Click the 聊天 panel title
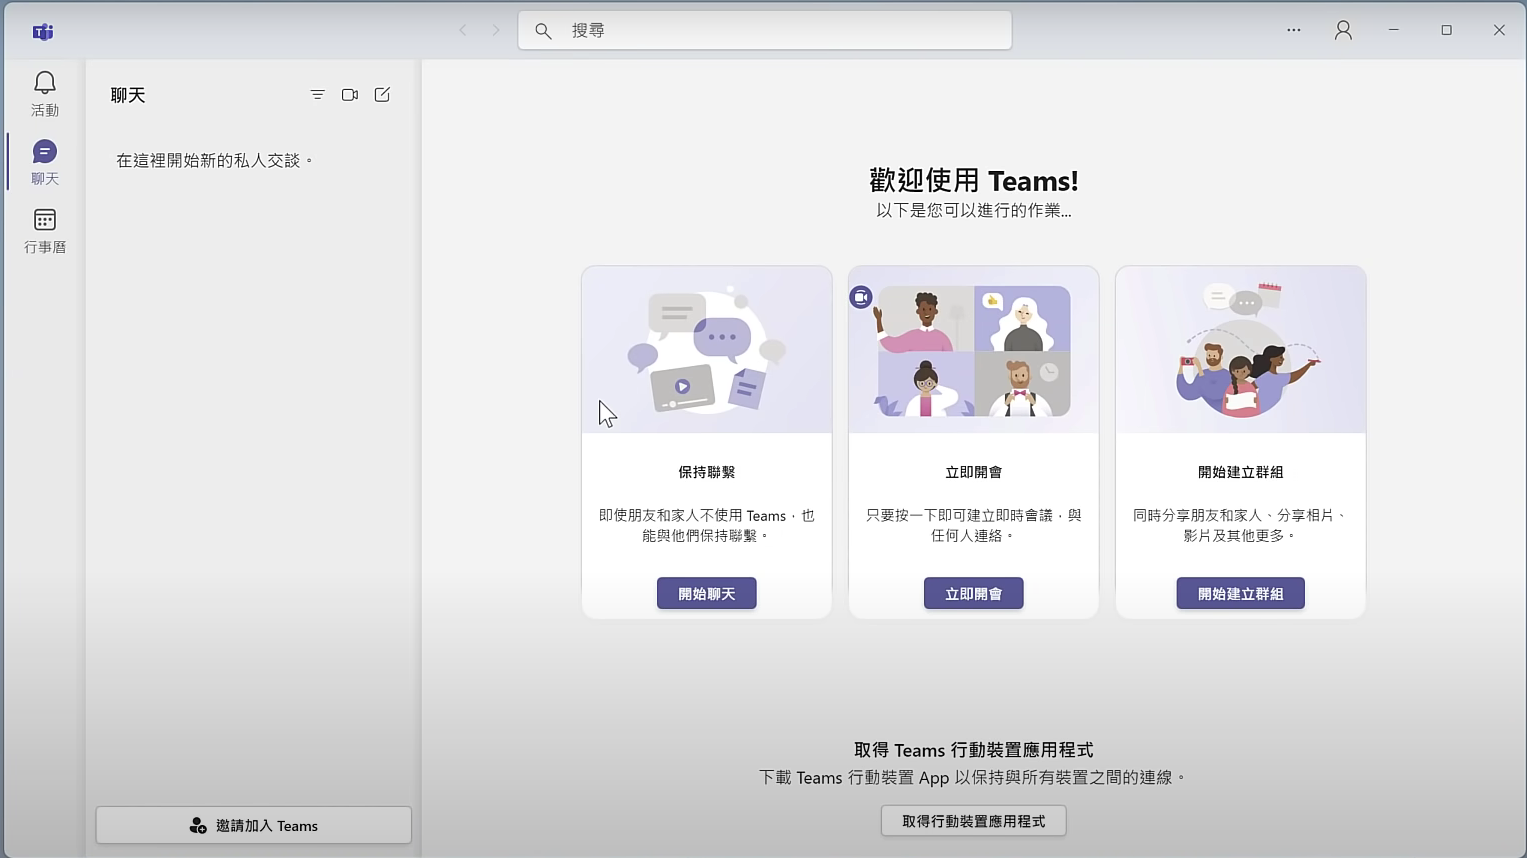Screen dimensions: 1527x858 [128, 95]
